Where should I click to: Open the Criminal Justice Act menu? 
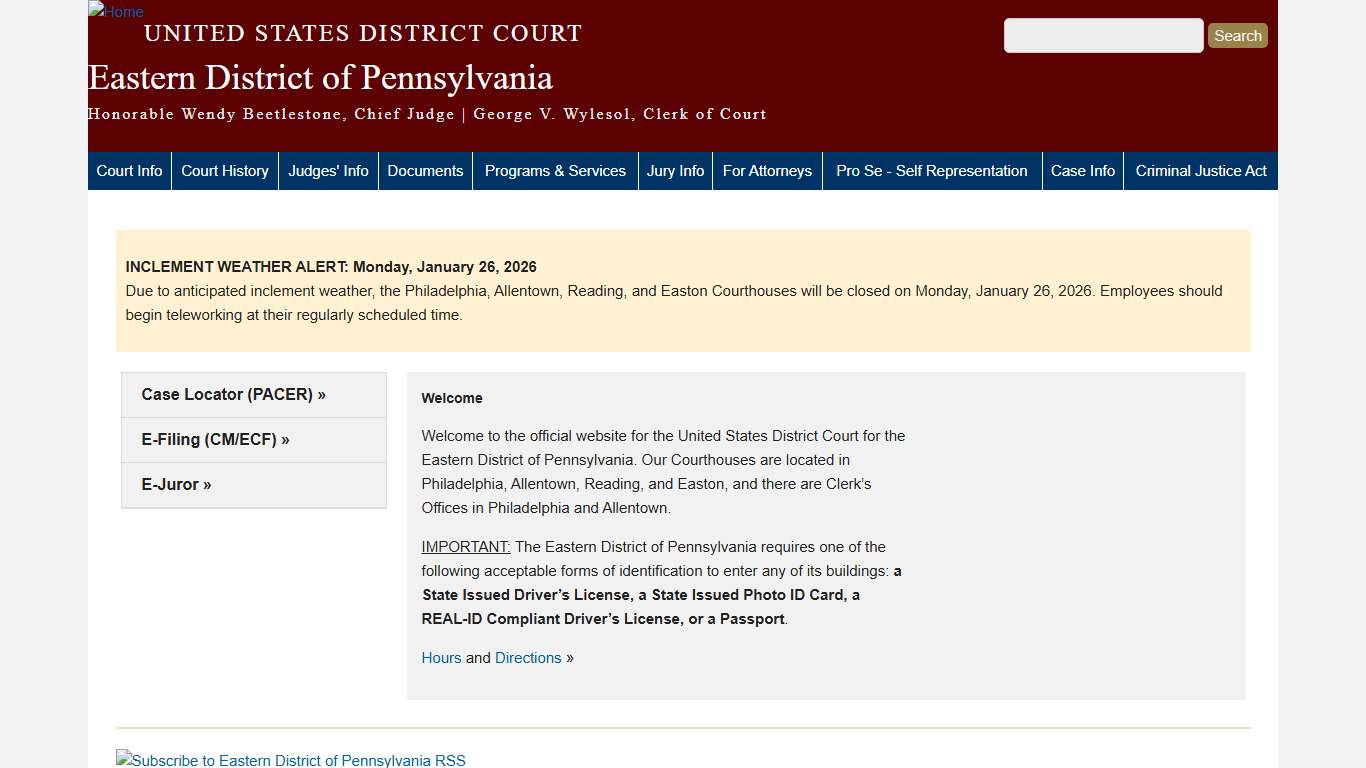(1201, 170)
